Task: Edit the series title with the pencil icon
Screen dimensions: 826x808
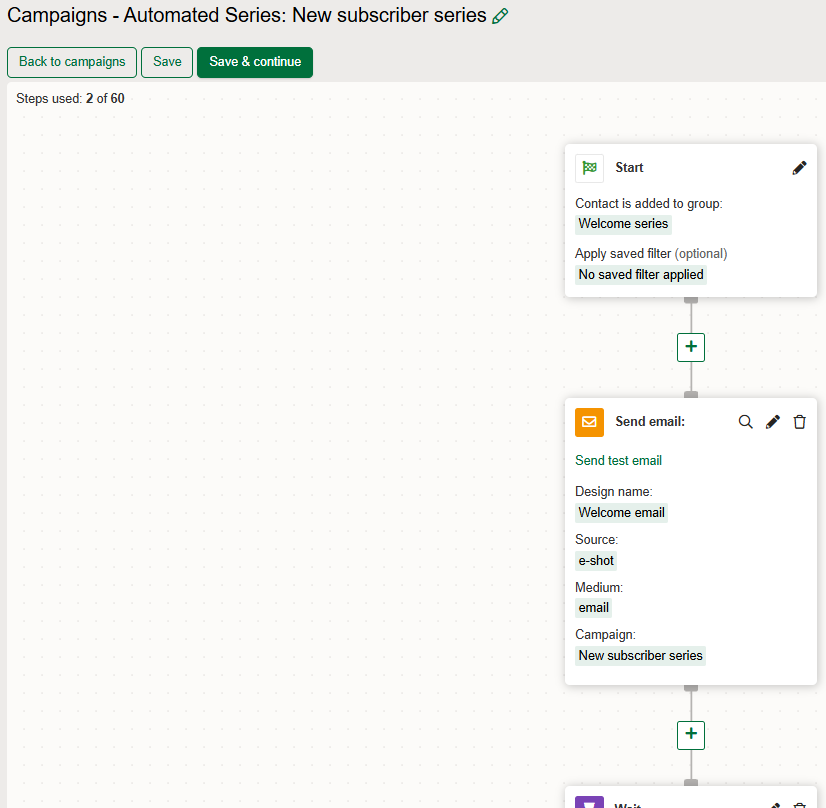Action: point(500,16)
